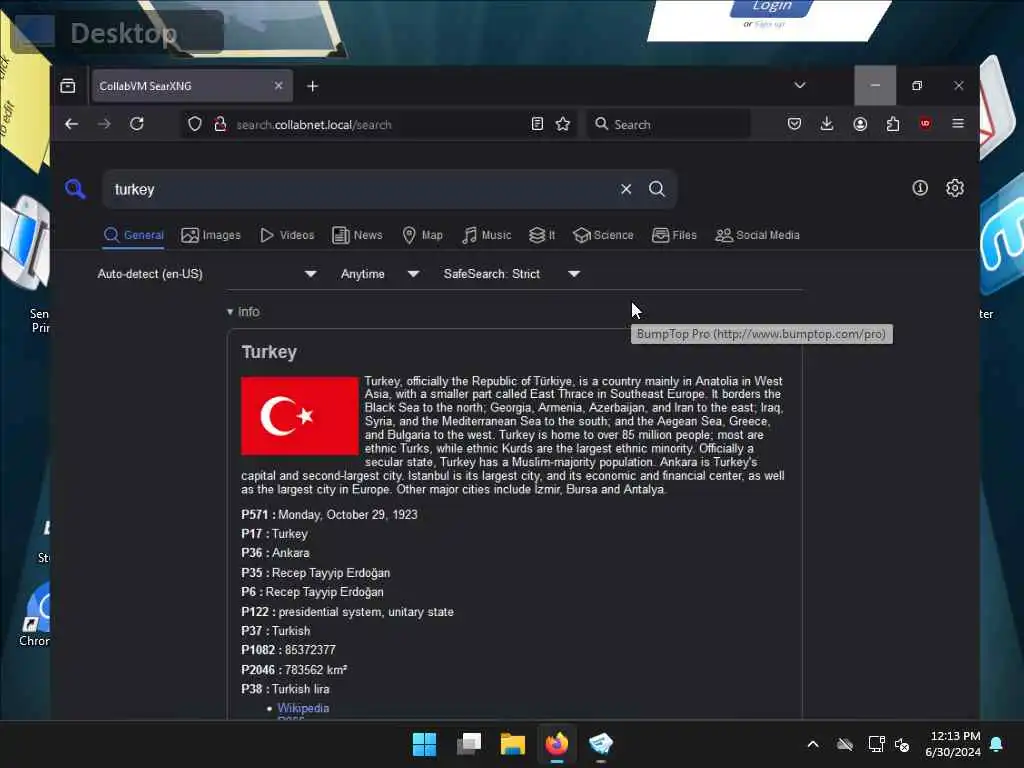Open the notification bell

[x=997, y=744]
